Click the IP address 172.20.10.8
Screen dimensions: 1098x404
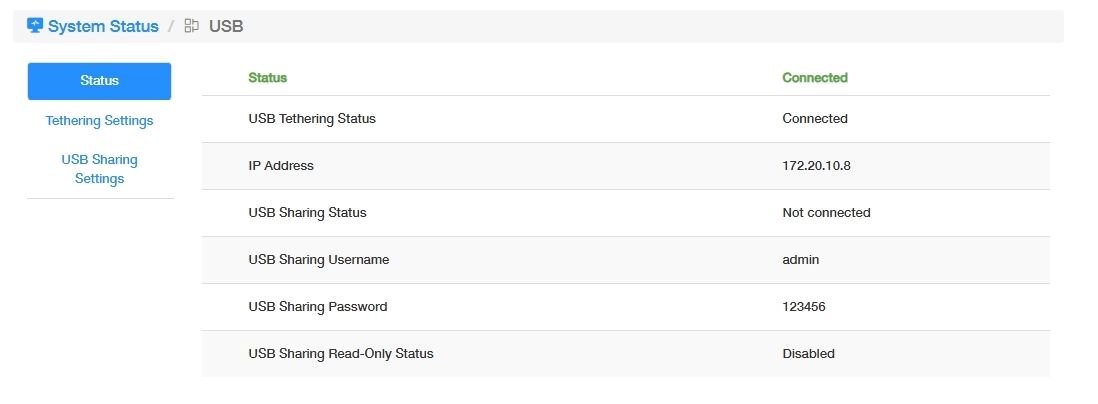pyautogui.click(x=816, y=166)
